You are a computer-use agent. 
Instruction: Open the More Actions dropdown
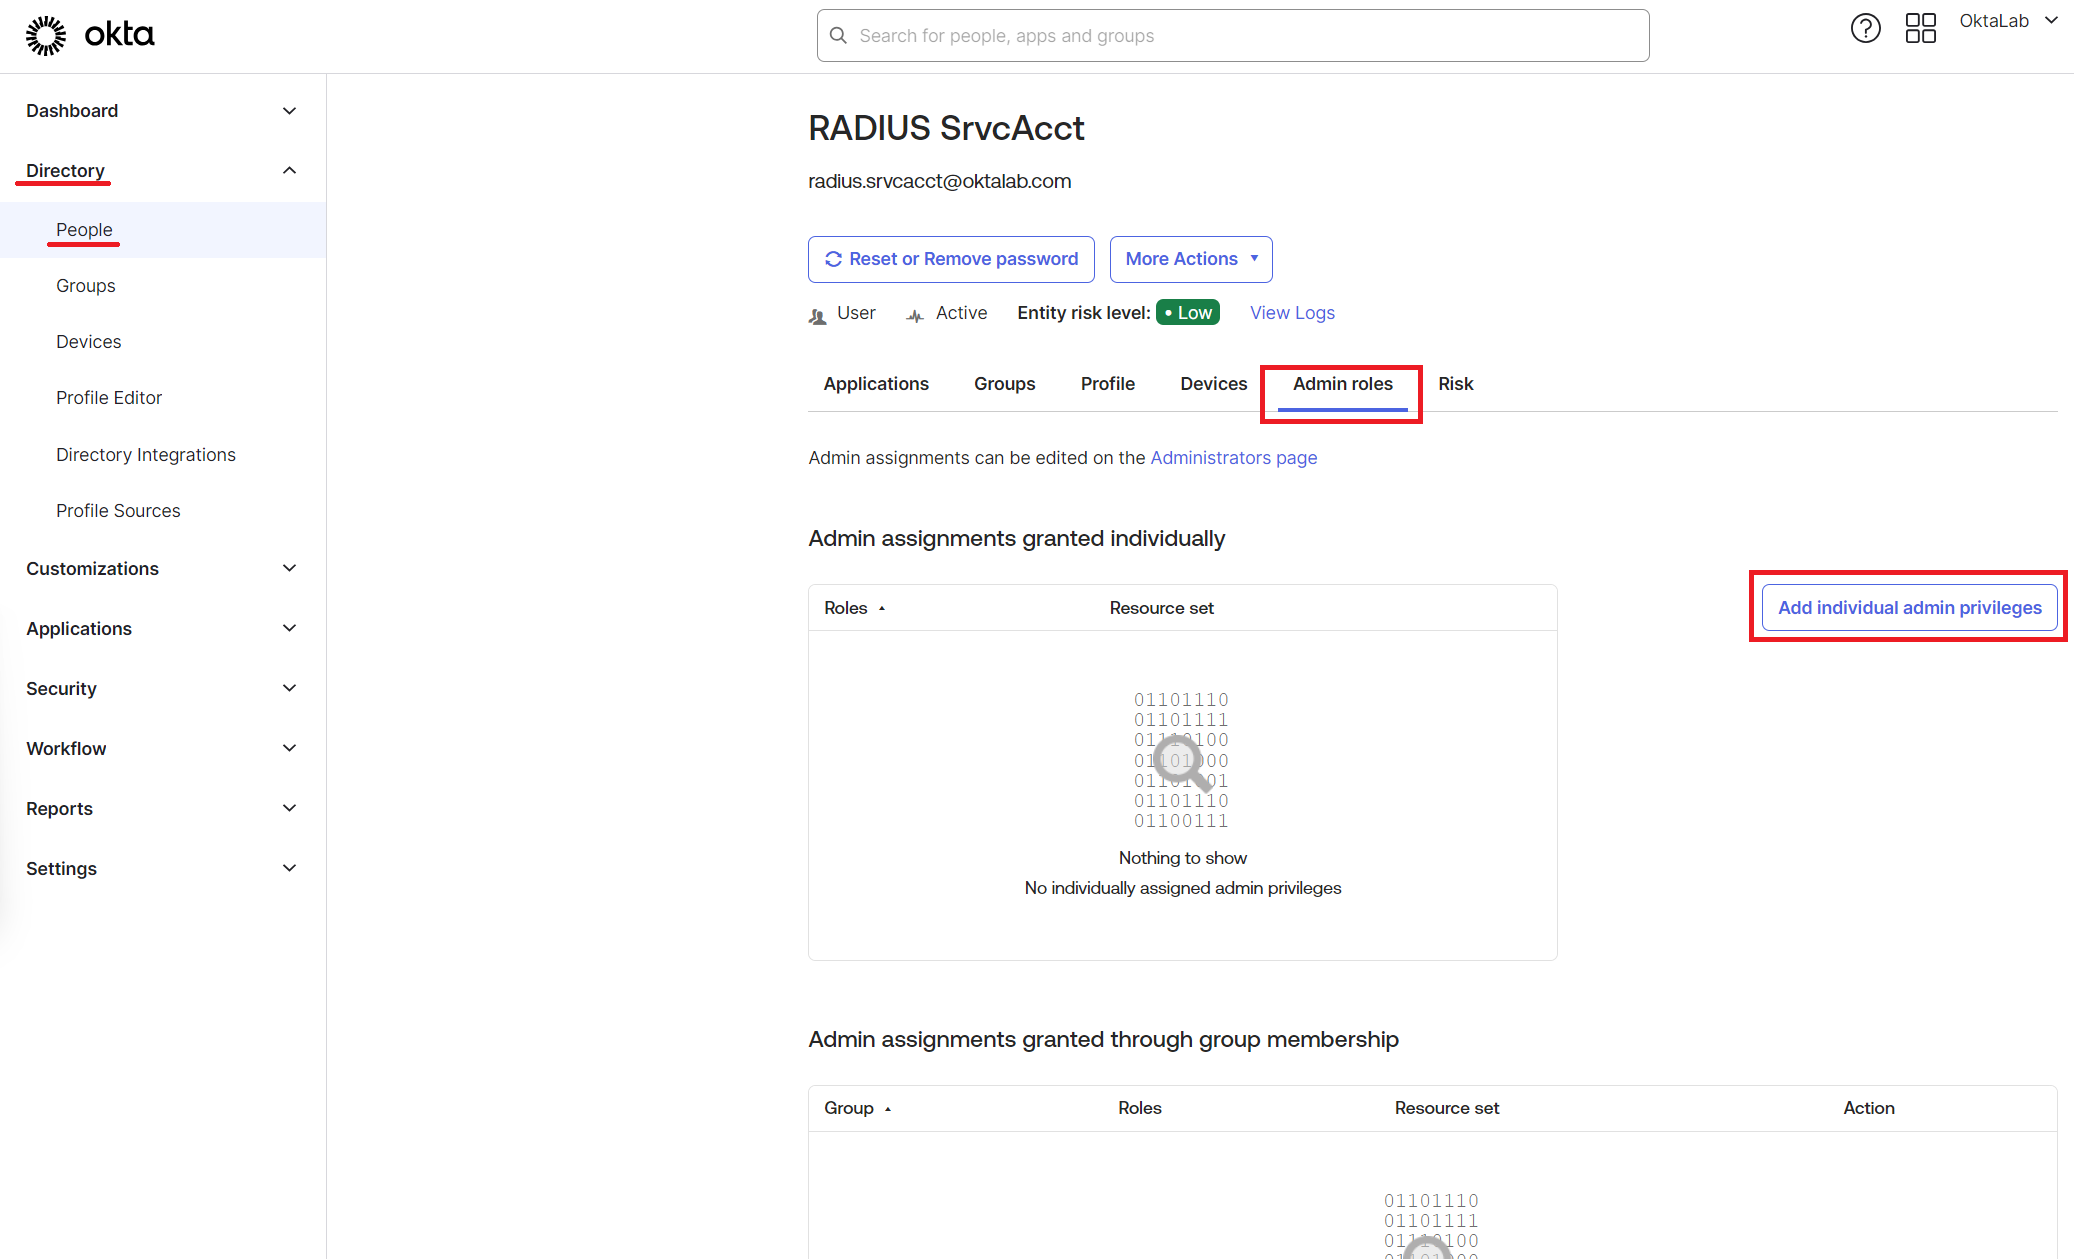pyautogui.click(x=1190, y=259)
